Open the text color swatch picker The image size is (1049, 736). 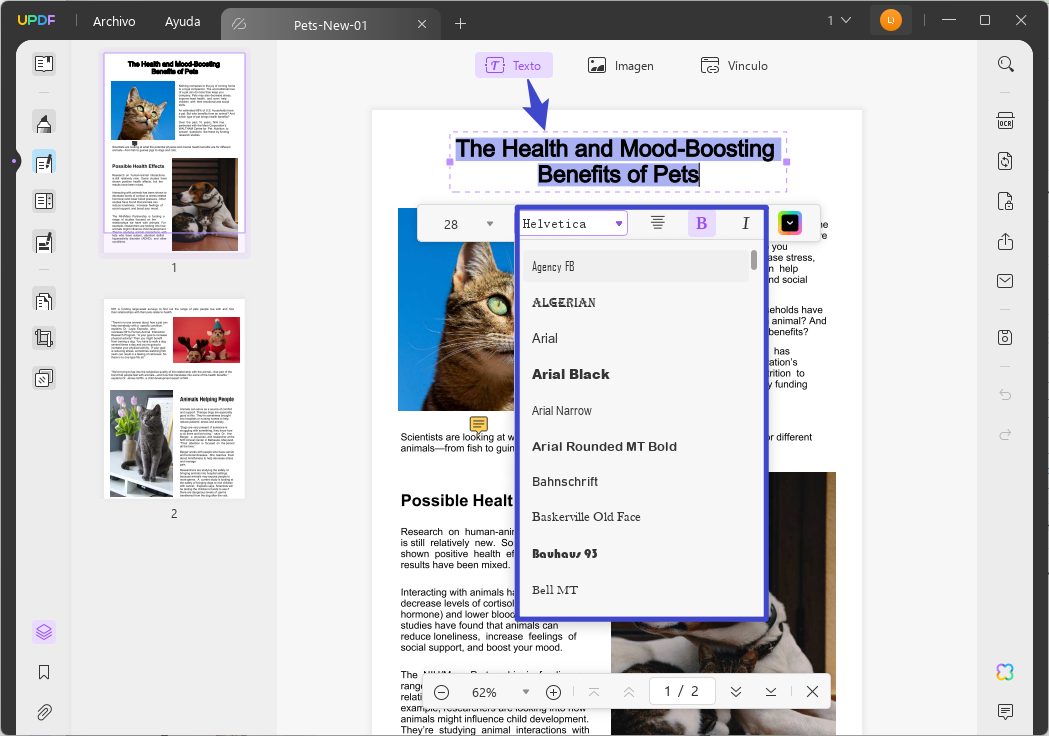[789, 223]
